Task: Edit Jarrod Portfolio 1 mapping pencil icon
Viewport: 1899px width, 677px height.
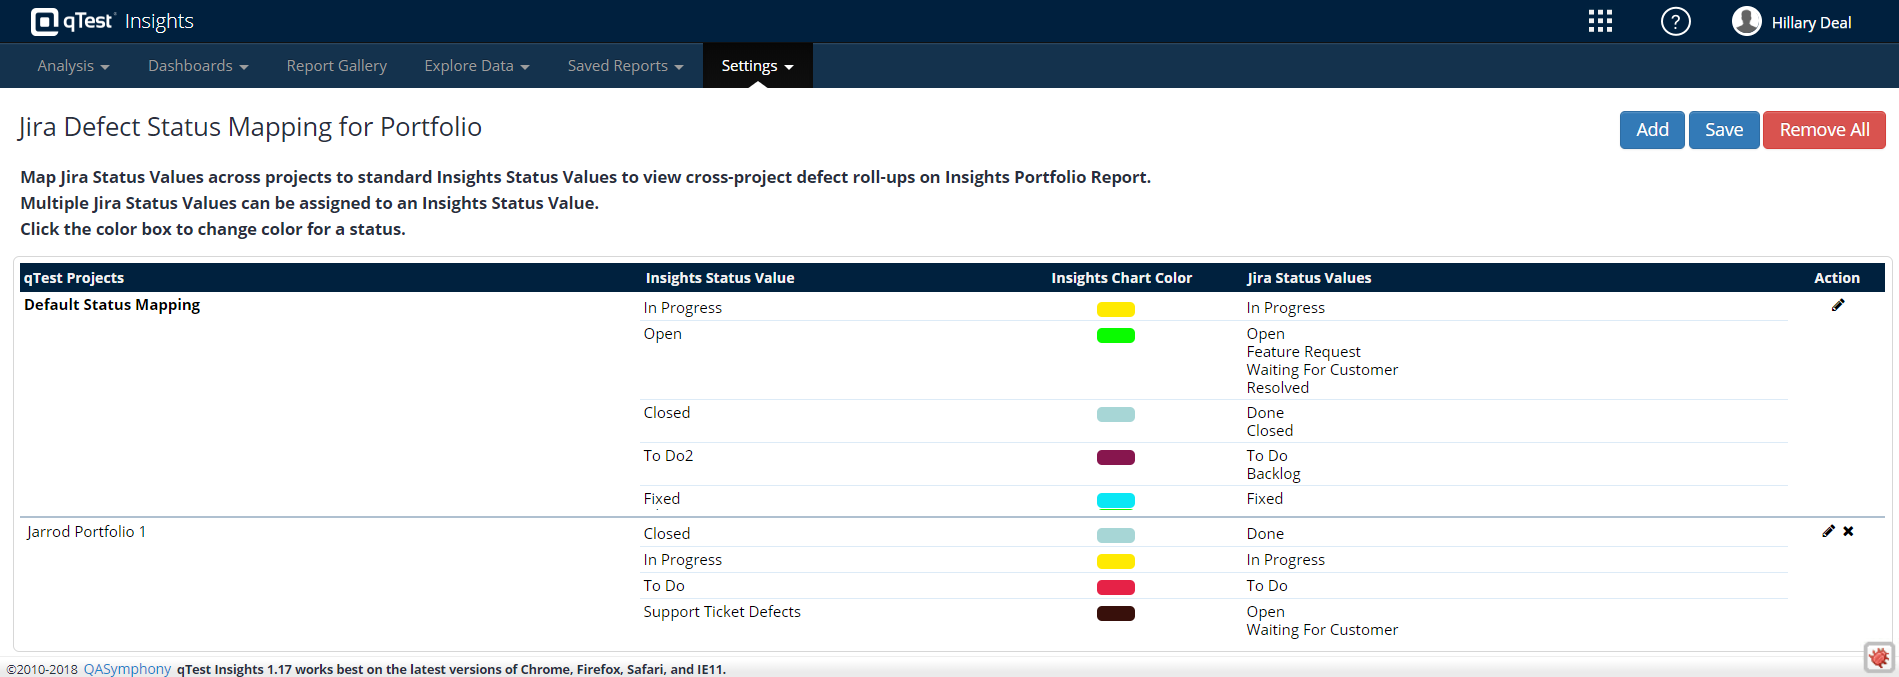Action: pos(1828,531)
